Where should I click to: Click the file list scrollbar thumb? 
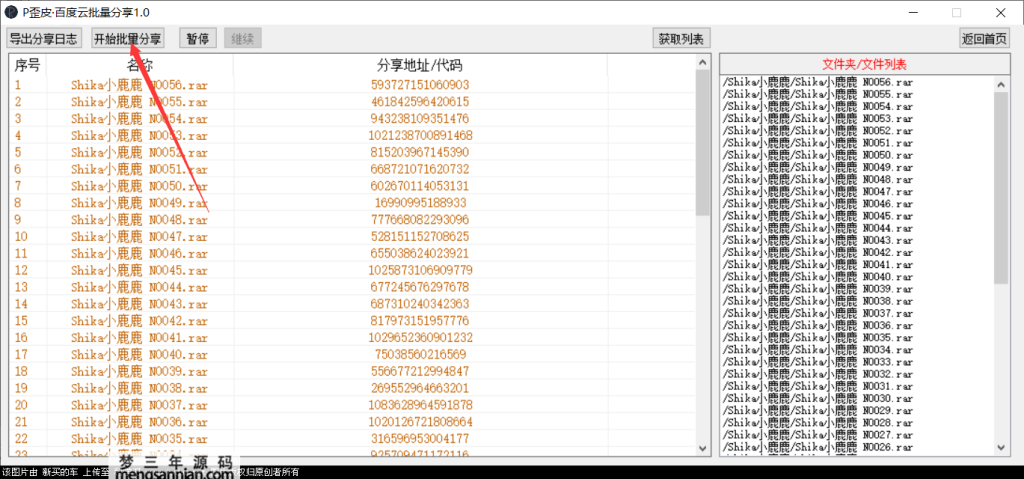1002,188
